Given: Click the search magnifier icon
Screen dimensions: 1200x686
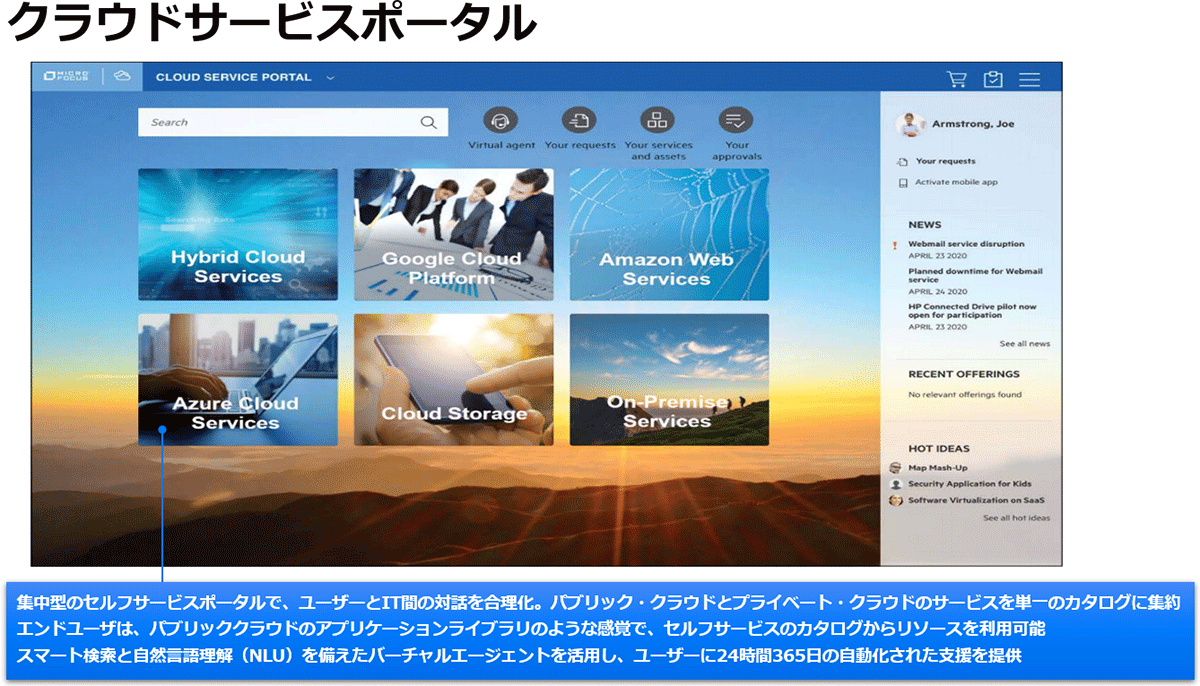Looking at the screenshot, I should [428, 123].
